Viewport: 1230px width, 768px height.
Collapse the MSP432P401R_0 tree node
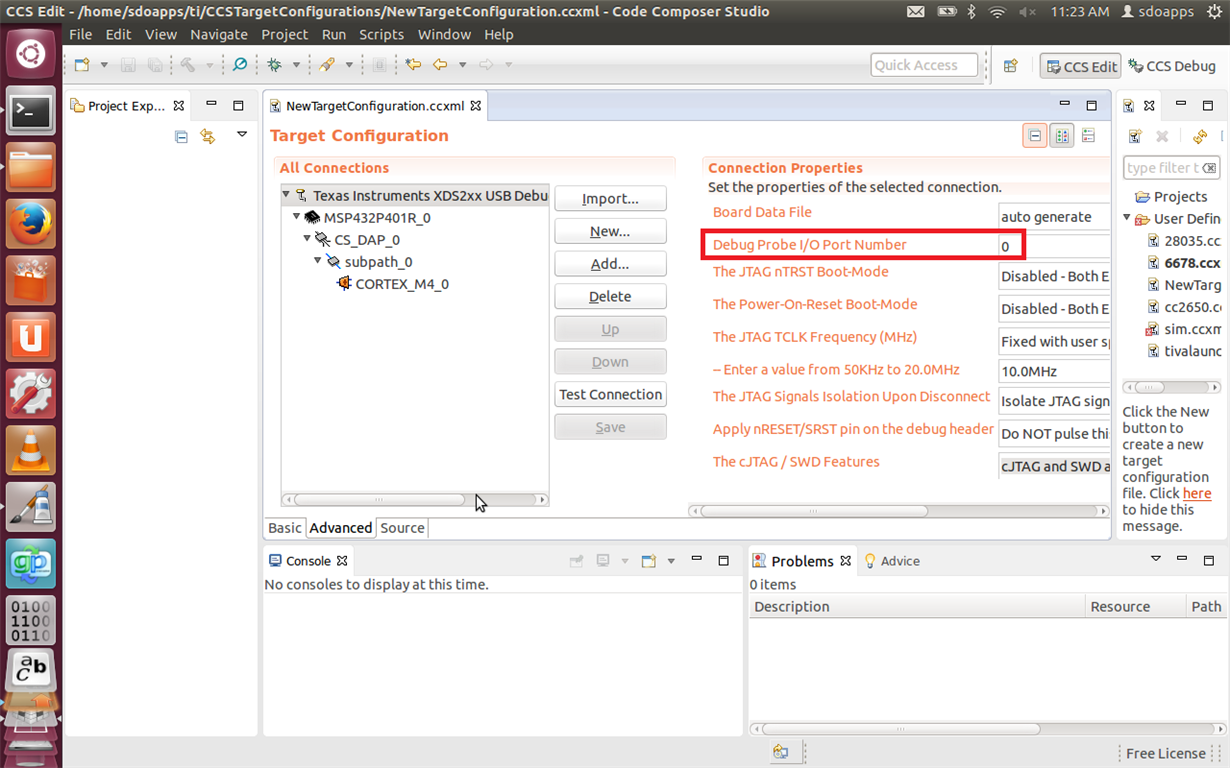tap(297, 217)
